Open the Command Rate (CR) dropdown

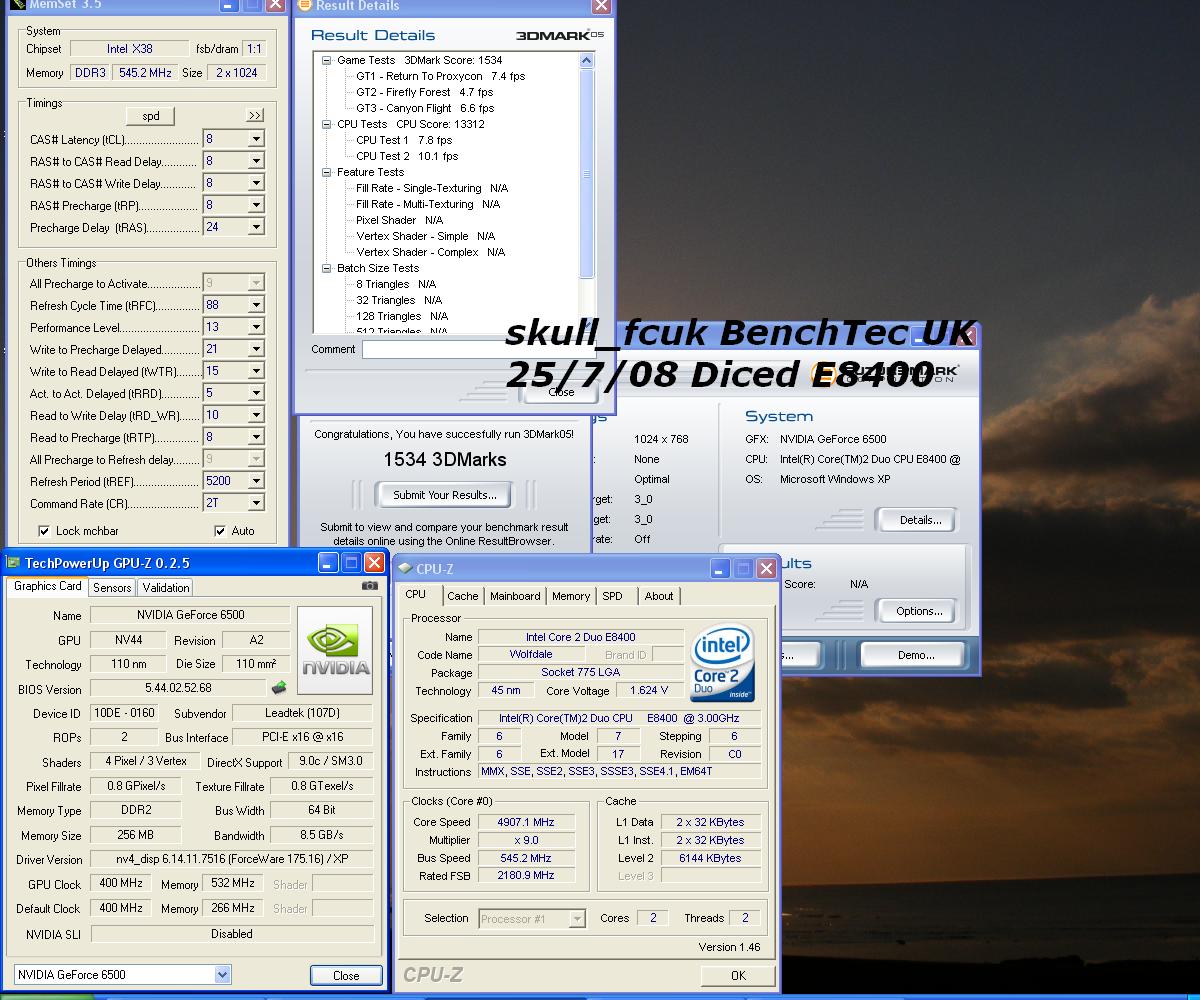[256, 503]
